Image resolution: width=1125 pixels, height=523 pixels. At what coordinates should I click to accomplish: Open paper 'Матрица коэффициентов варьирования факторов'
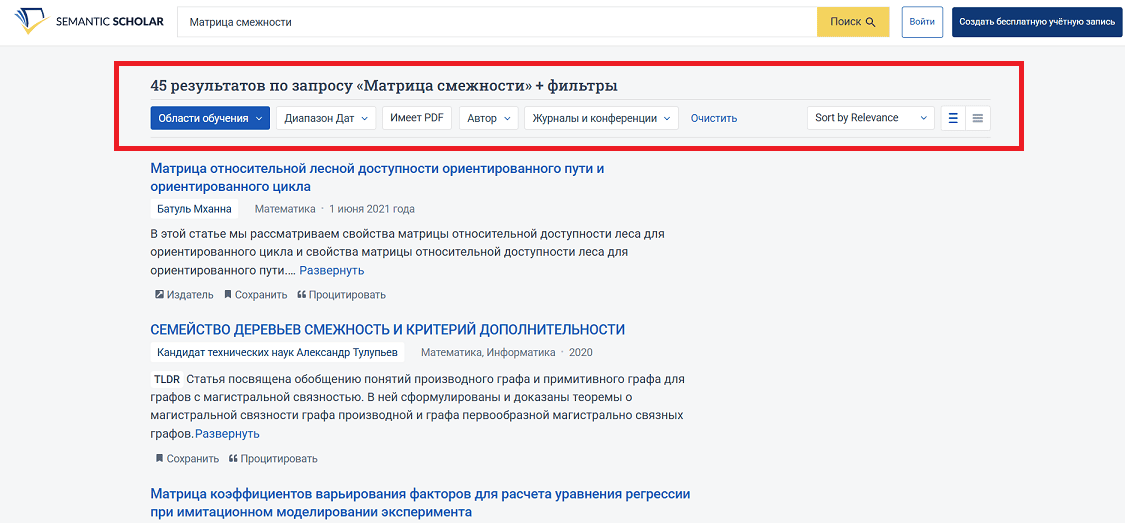(420, 504)
